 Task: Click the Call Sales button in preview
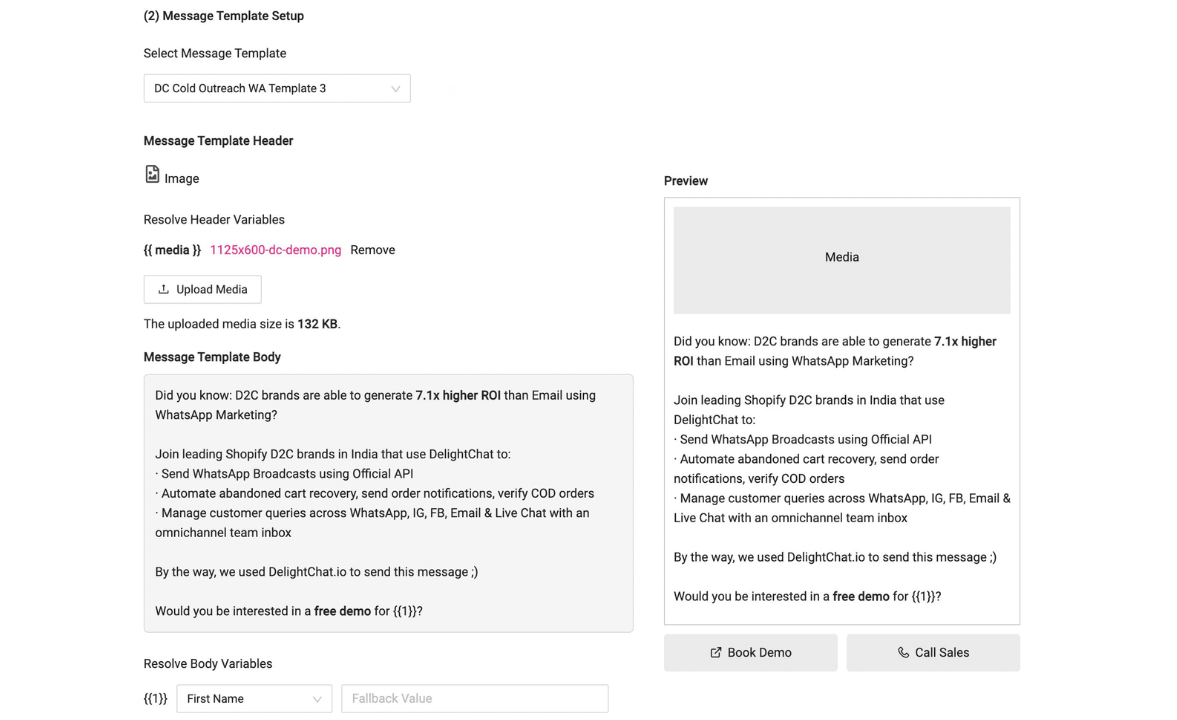pyautogui.click(x=933, y=652)
